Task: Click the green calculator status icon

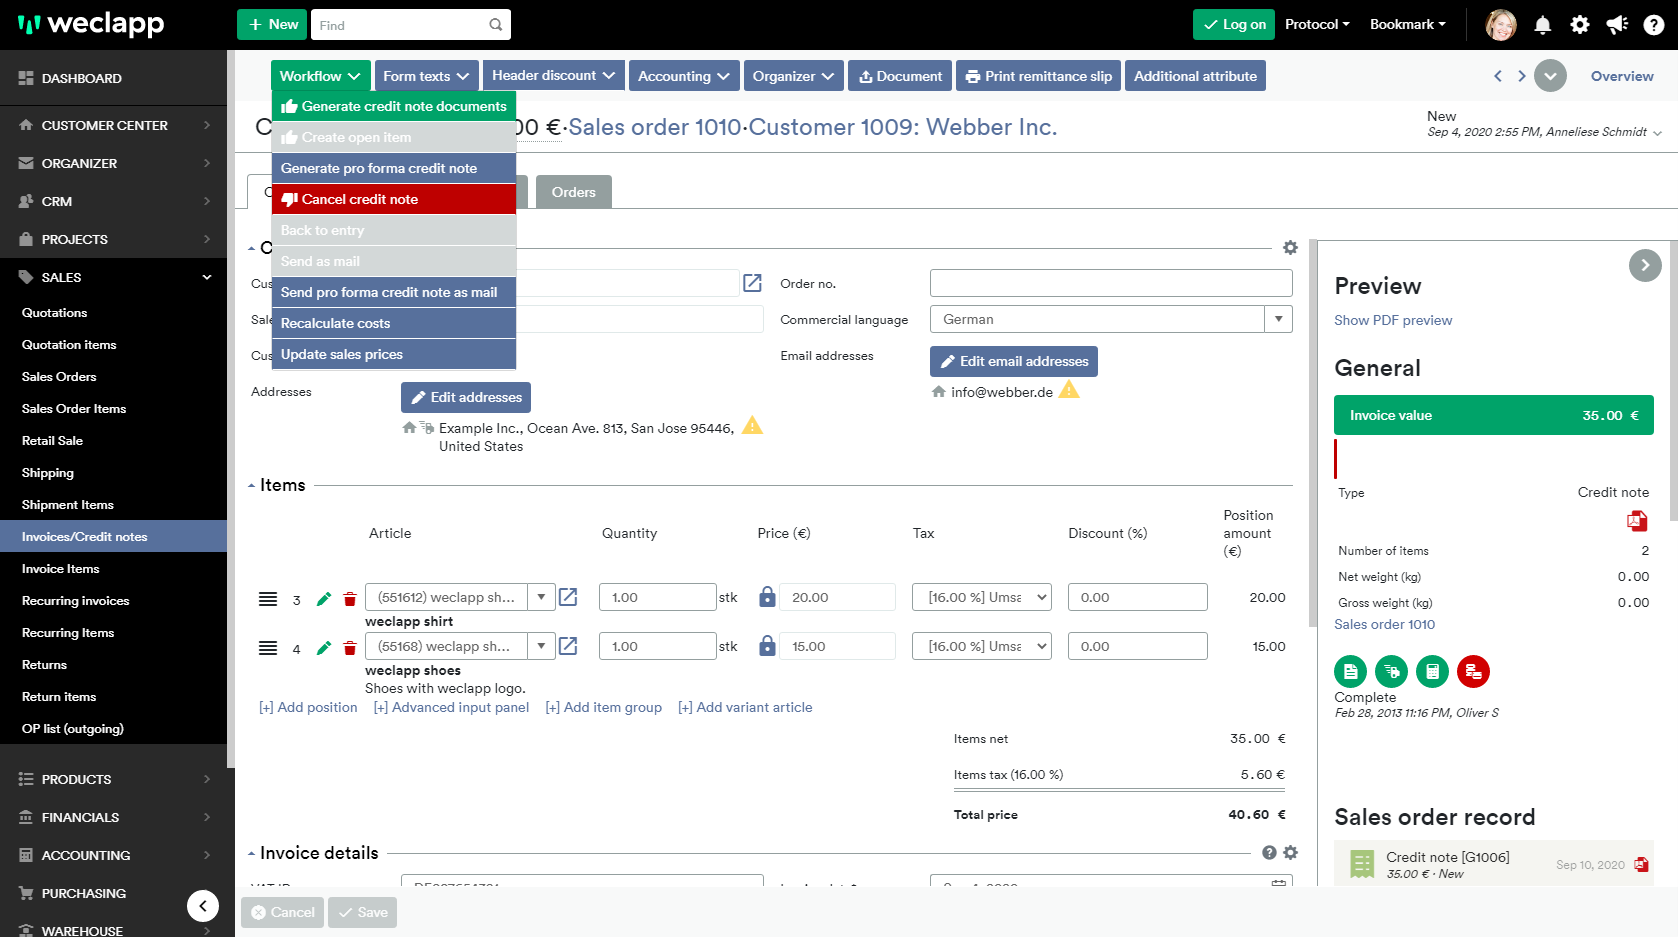Action: 1432,671
